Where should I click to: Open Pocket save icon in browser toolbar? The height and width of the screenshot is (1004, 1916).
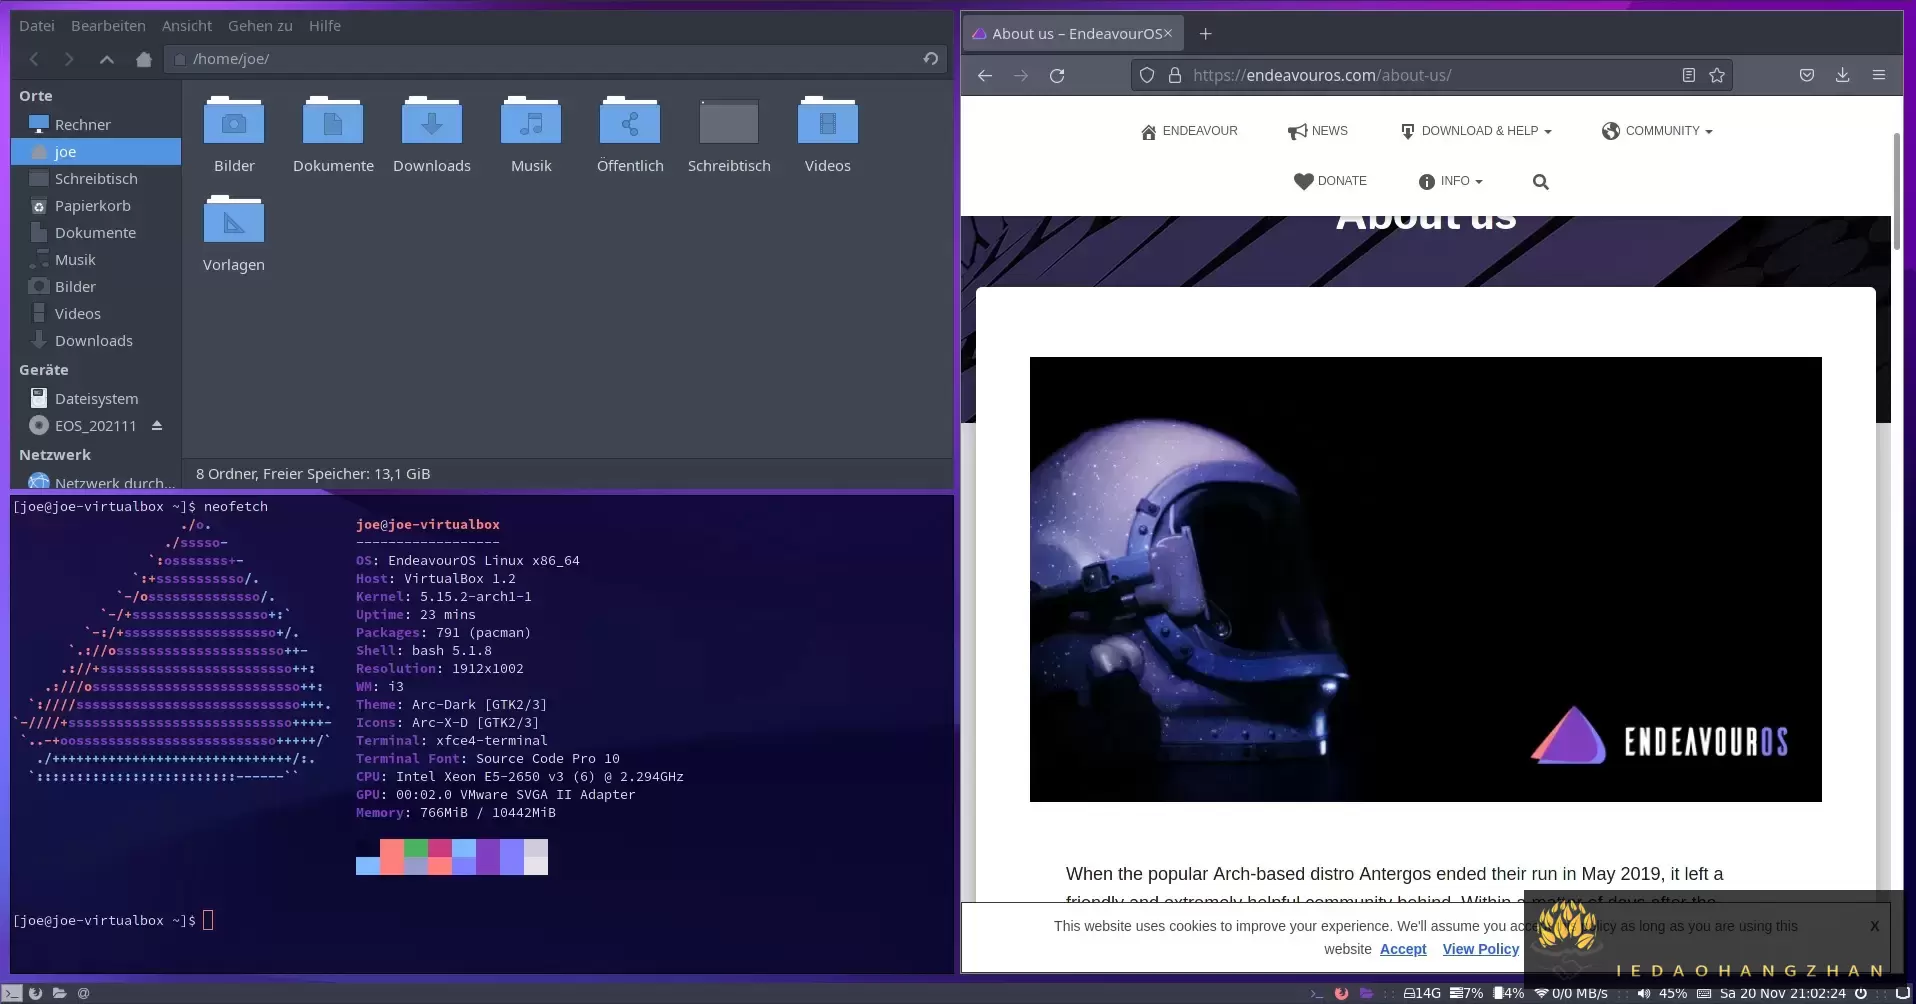(1807, 75)
